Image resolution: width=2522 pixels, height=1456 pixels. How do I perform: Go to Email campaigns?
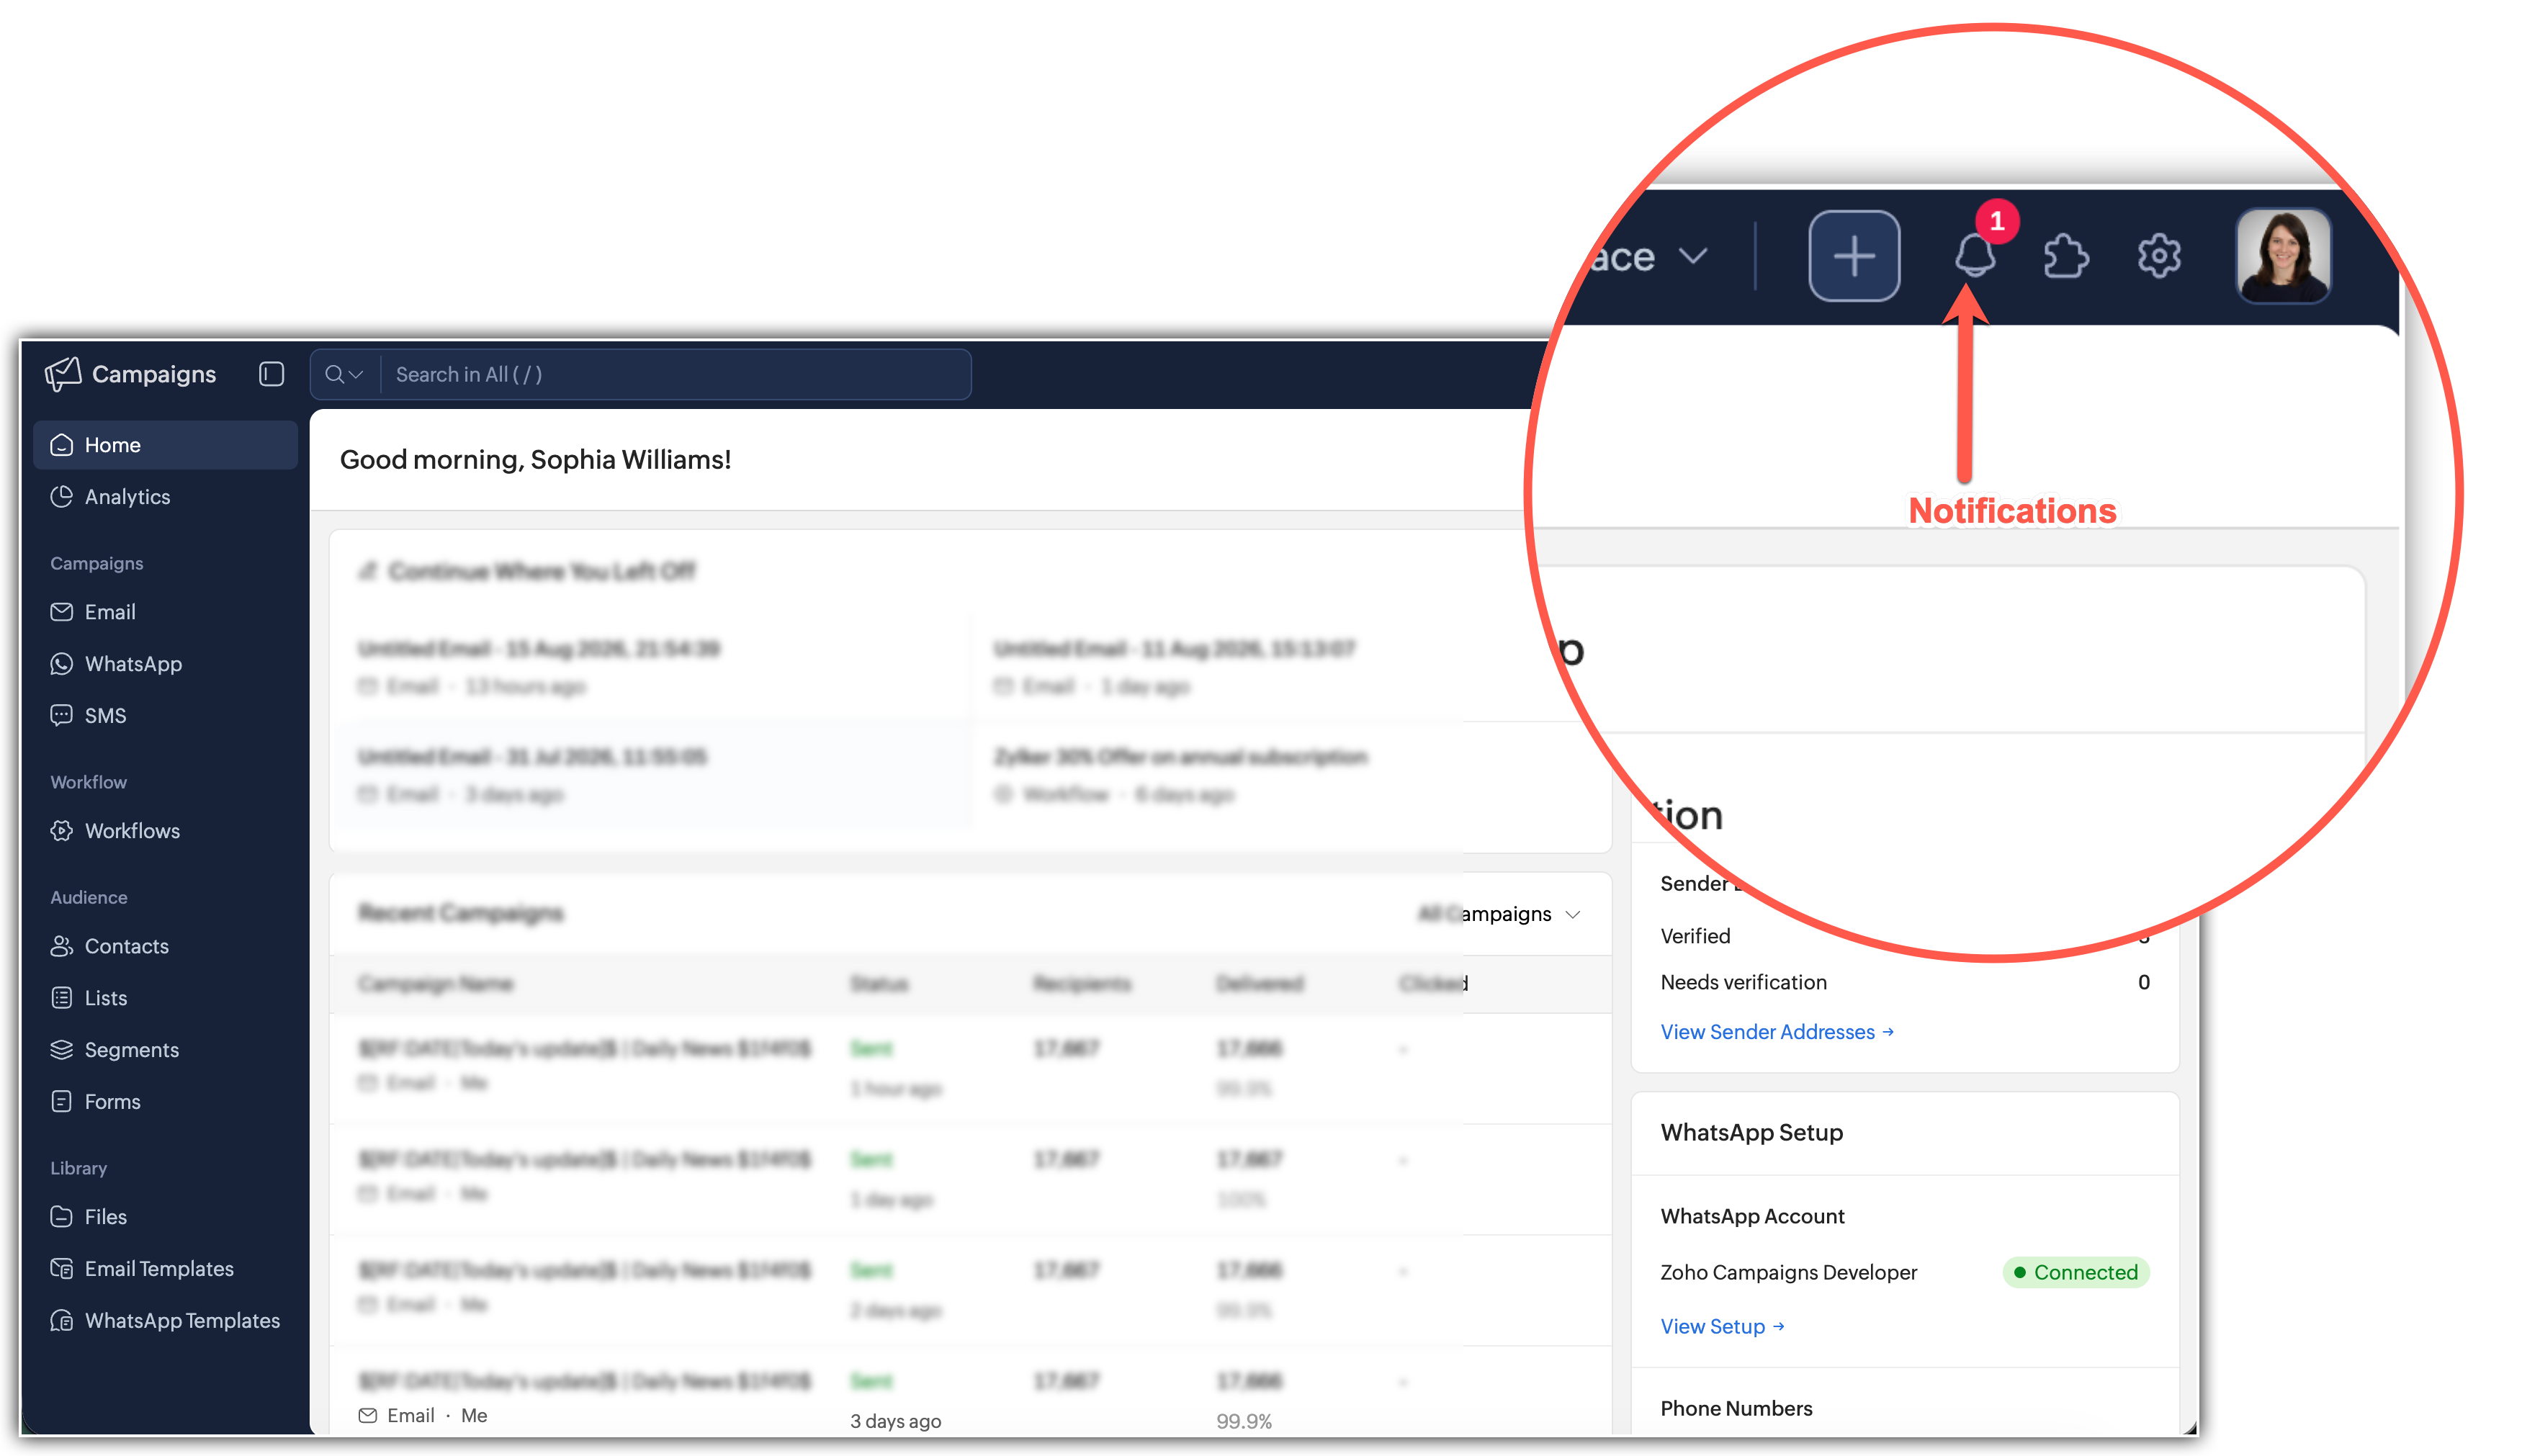point(165,612)
